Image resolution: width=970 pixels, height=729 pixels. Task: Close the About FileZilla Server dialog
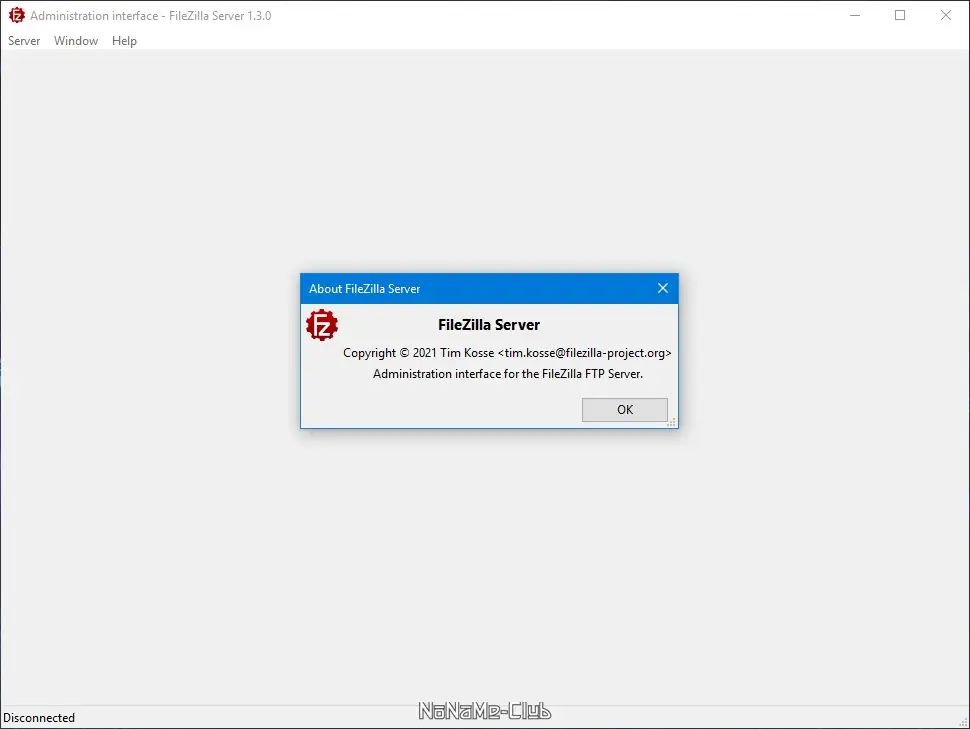[663, 288]
